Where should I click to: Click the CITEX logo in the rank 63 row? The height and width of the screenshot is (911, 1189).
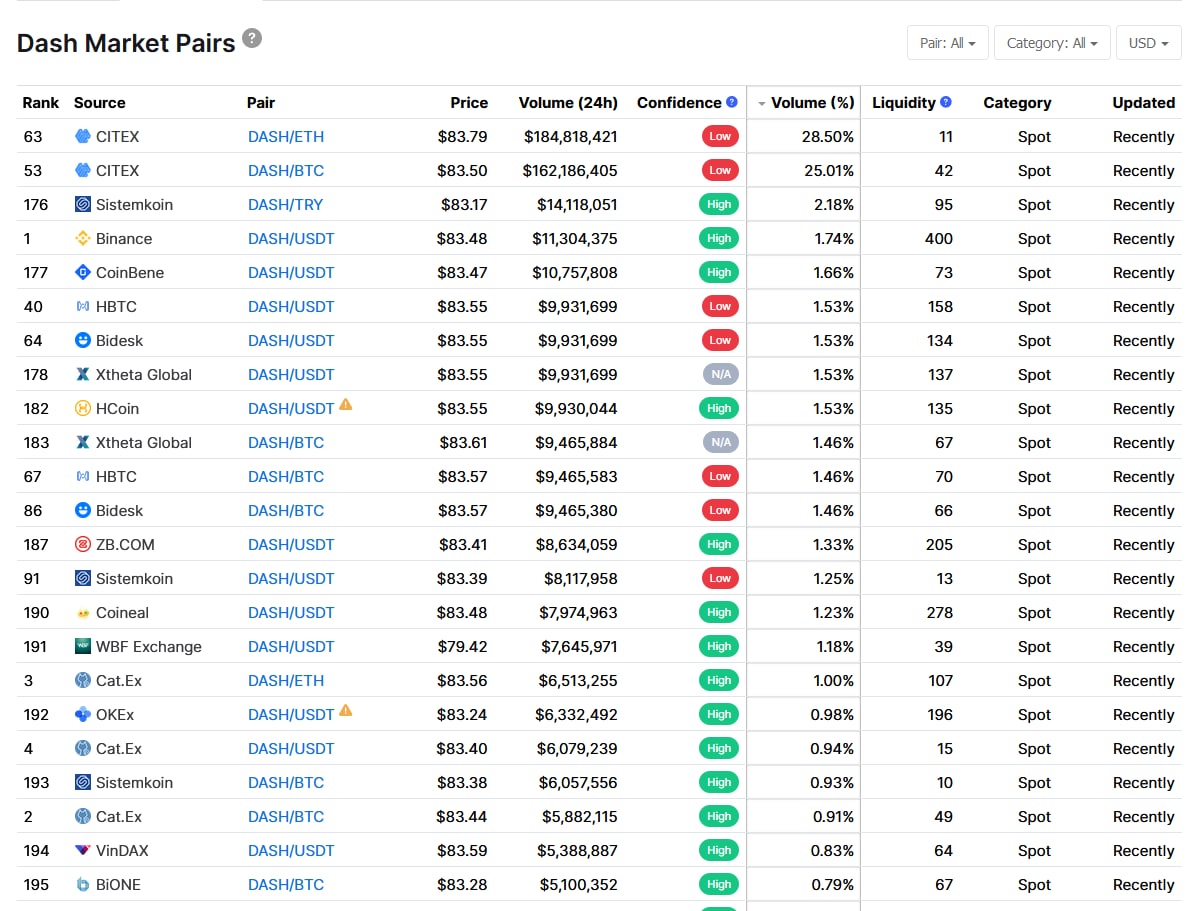[x=83, y=137]
